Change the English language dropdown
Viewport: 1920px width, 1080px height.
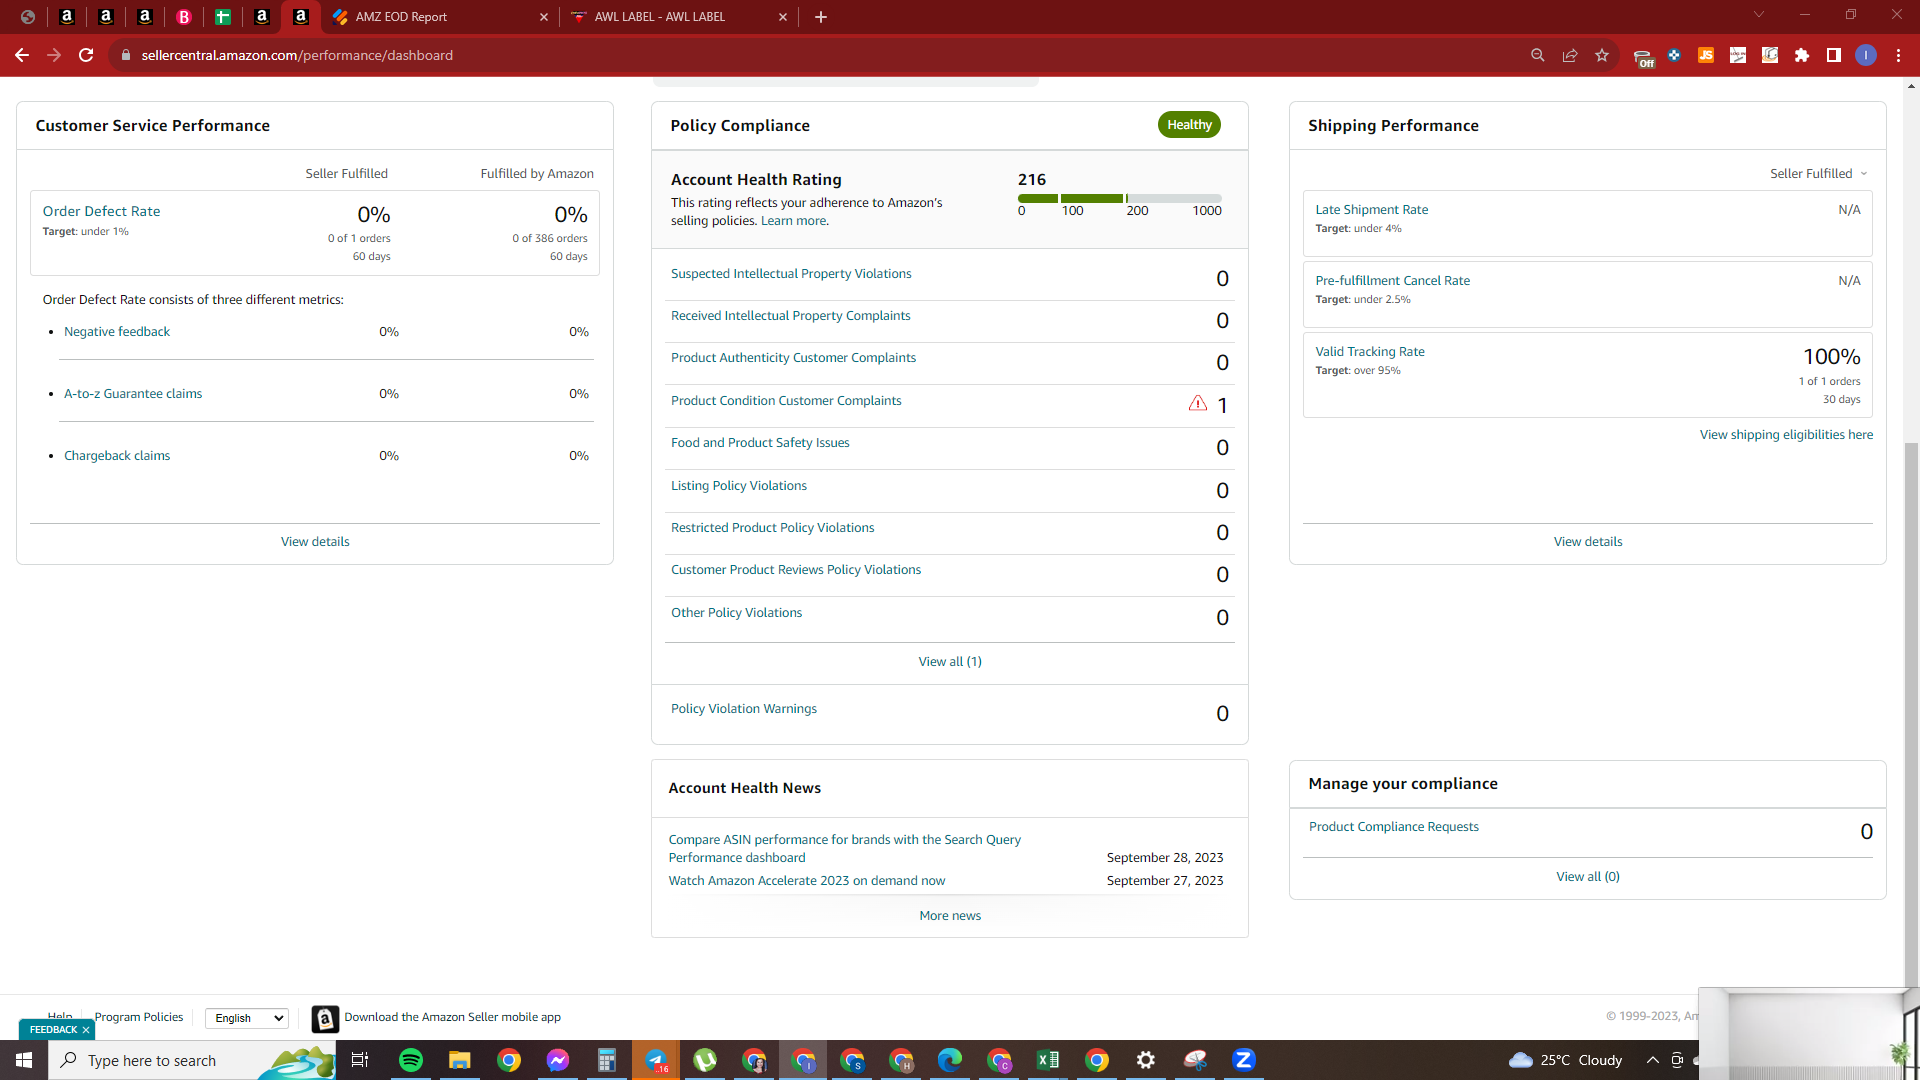click(247, 1018)
